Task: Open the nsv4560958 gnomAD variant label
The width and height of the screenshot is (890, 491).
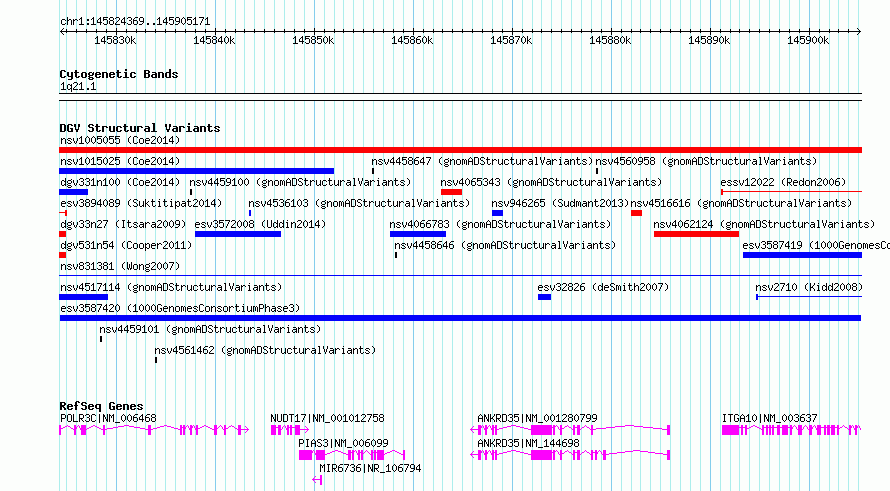Action: click(706, 161)
